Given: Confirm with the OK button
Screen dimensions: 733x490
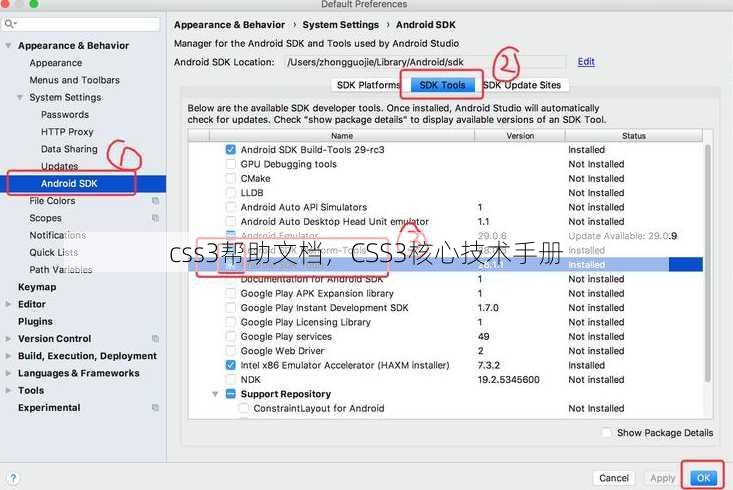Looking at the screenshot, I should click(x=704, y=478).
